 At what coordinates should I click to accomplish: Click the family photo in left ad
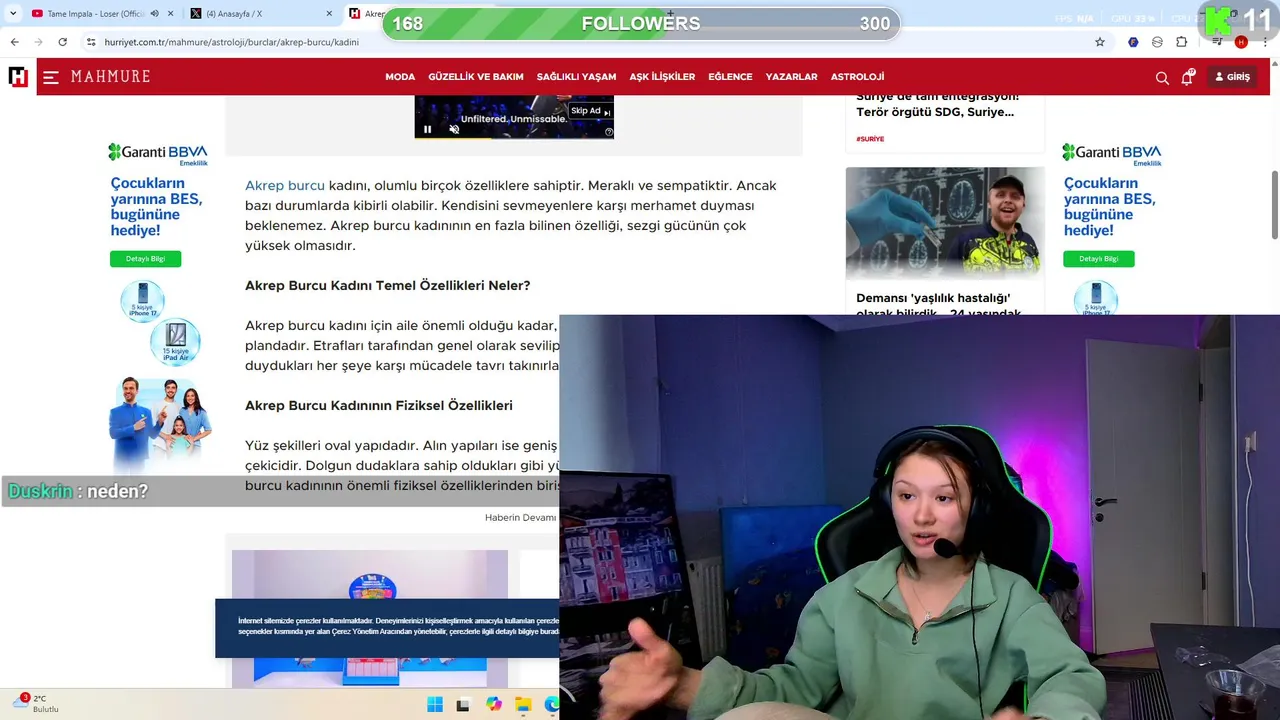click(160, 423)
